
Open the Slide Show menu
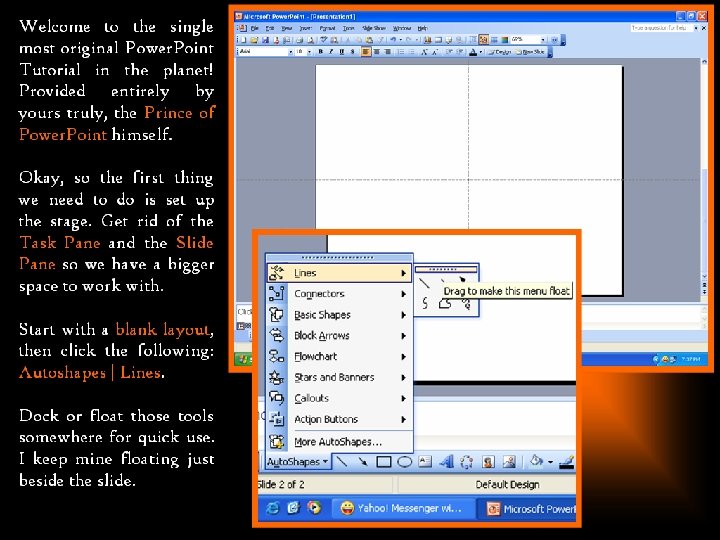(374, 28)
